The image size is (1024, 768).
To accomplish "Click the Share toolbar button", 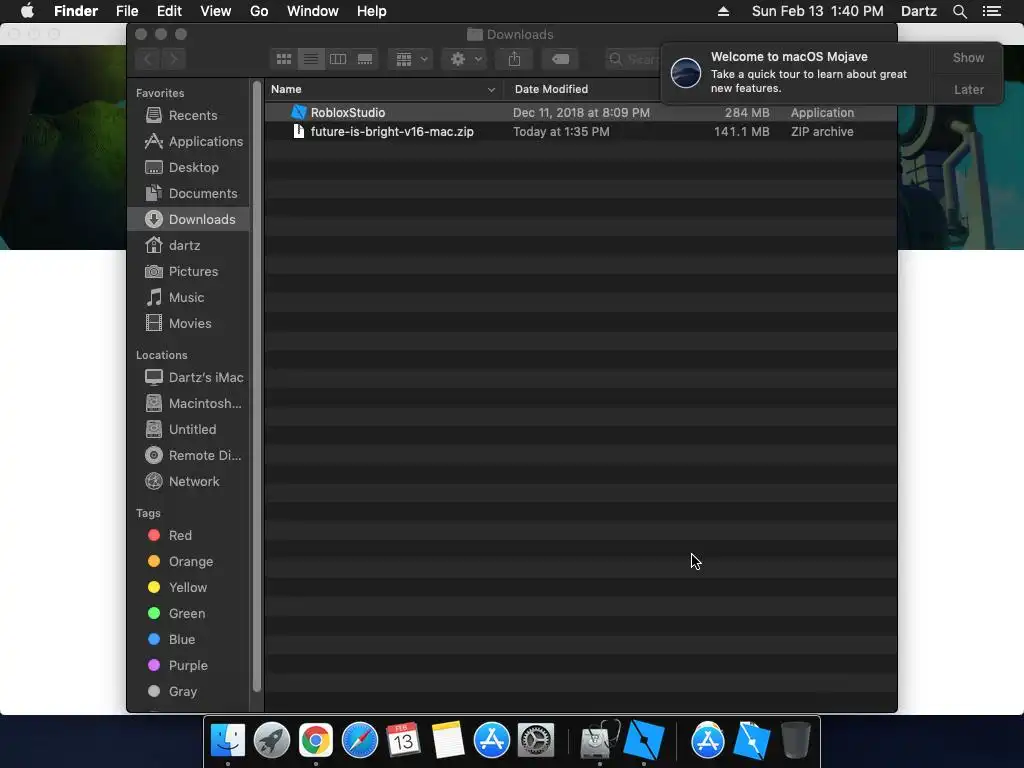I will point(515,59).
